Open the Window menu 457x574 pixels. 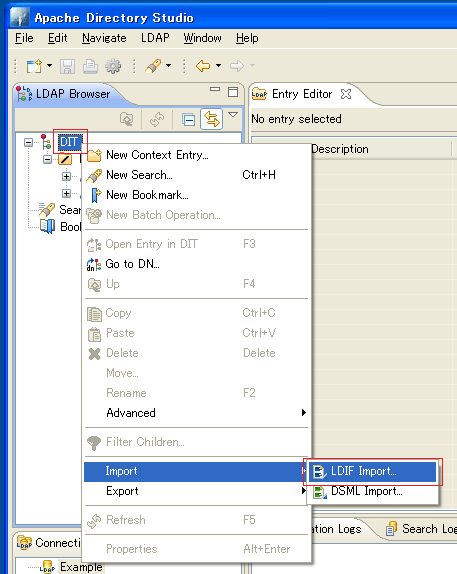click(x=203, y=38)
